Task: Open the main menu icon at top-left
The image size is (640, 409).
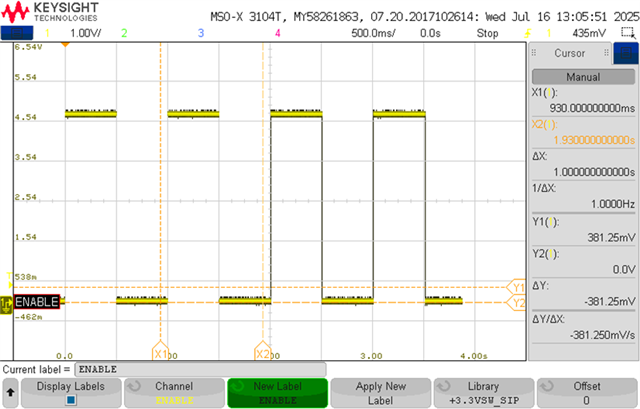Action: point(17,33)
